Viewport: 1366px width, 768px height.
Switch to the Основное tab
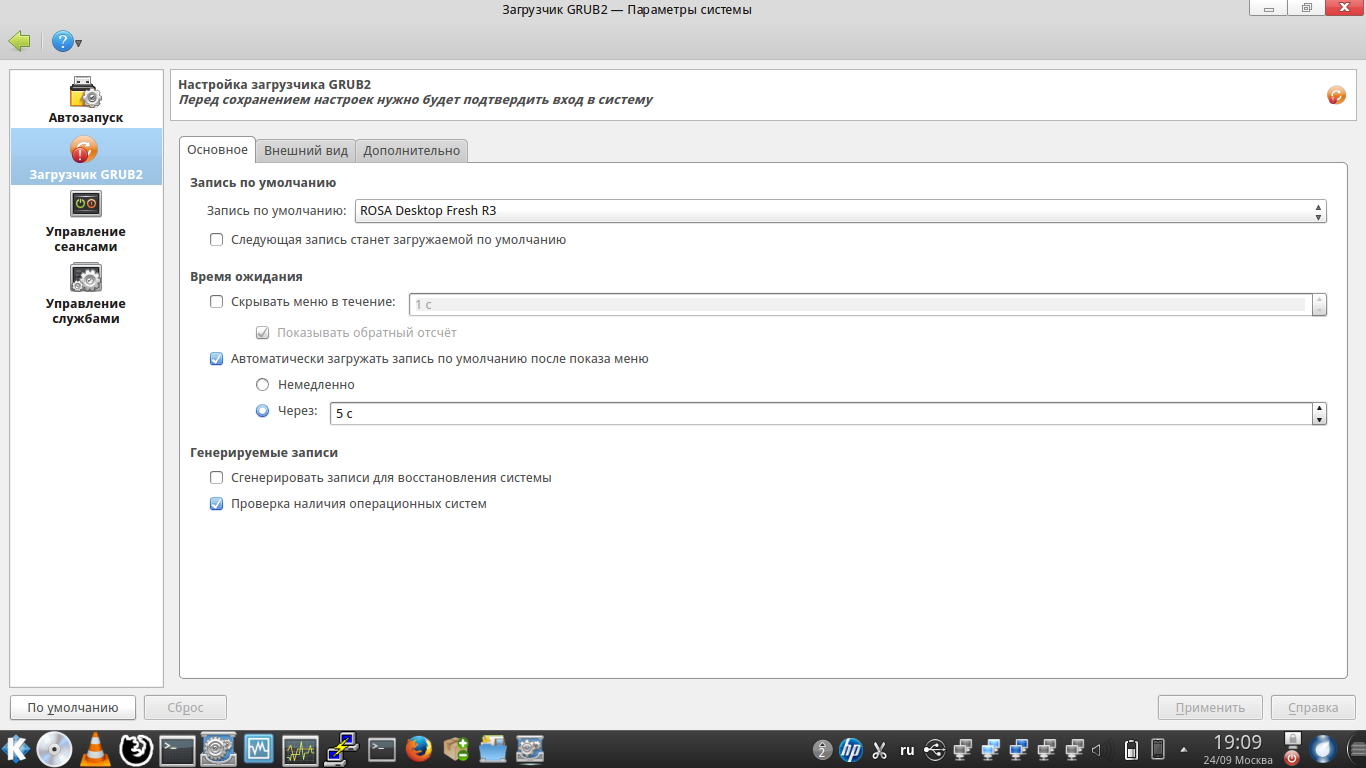(x=217, y=150)
